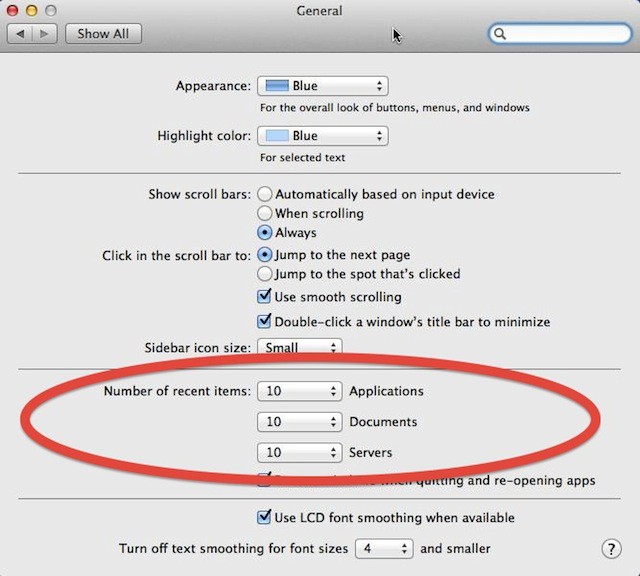
Task: Click the search magnifying glass icon
Action: pos(501,34)
